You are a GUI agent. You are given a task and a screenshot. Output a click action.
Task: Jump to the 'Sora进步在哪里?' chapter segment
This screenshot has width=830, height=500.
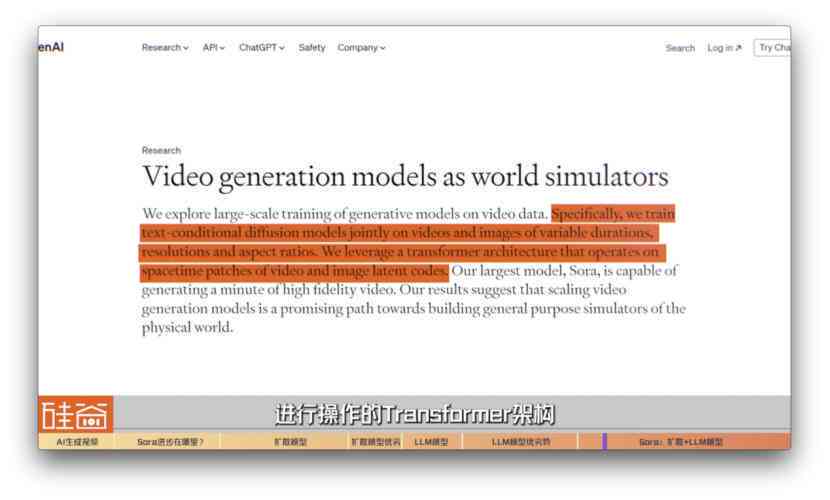click(168, 441)
